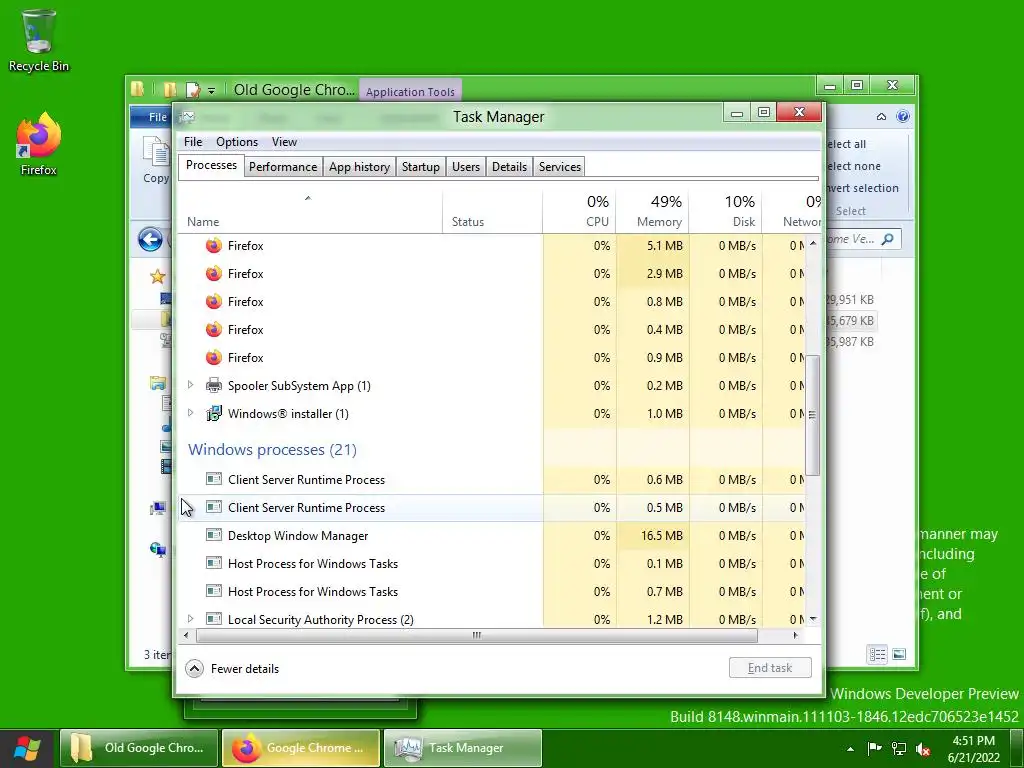Click the vertical scrollbar thumb in process list
Image resolution: width=1024 pixels, height=768 pixels.
click(812, 415)
